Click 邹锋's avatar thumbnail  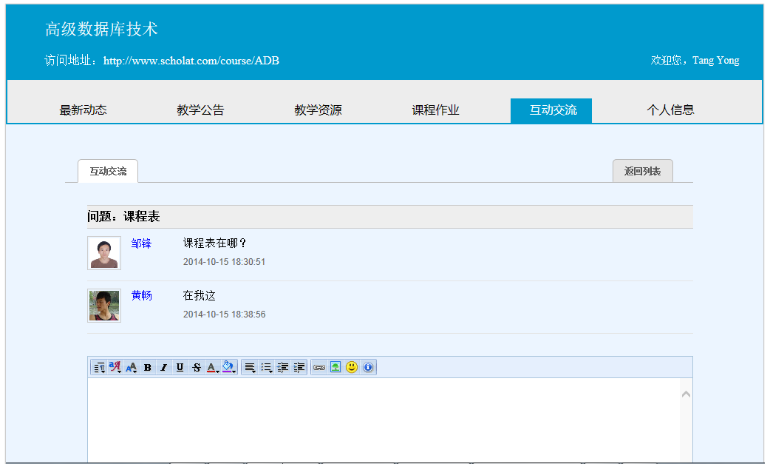click(104, 253)
